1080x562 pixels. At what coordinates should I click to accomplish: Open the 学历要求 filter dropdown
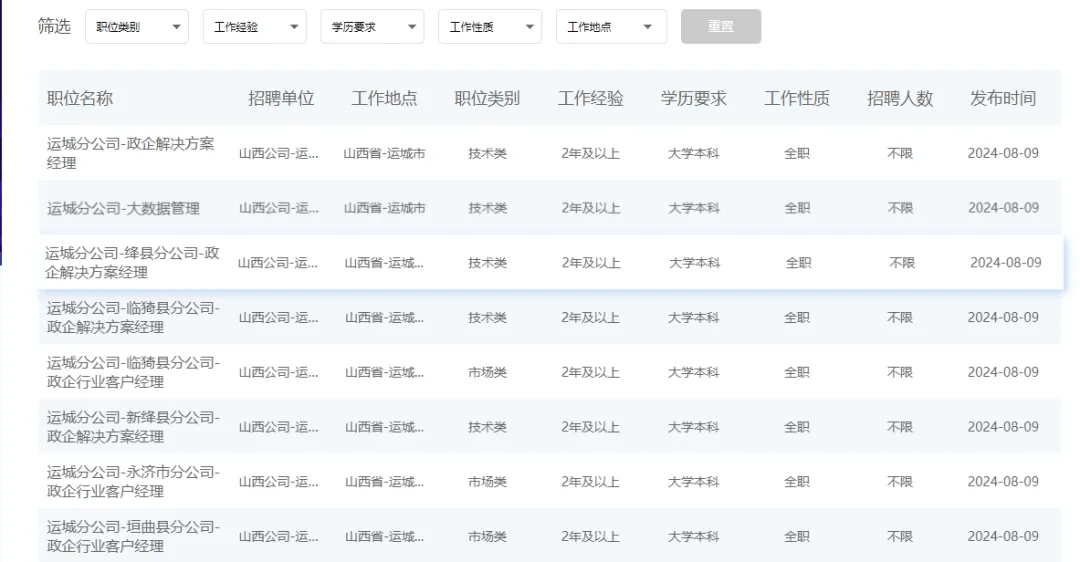click(x=372, y=27)
